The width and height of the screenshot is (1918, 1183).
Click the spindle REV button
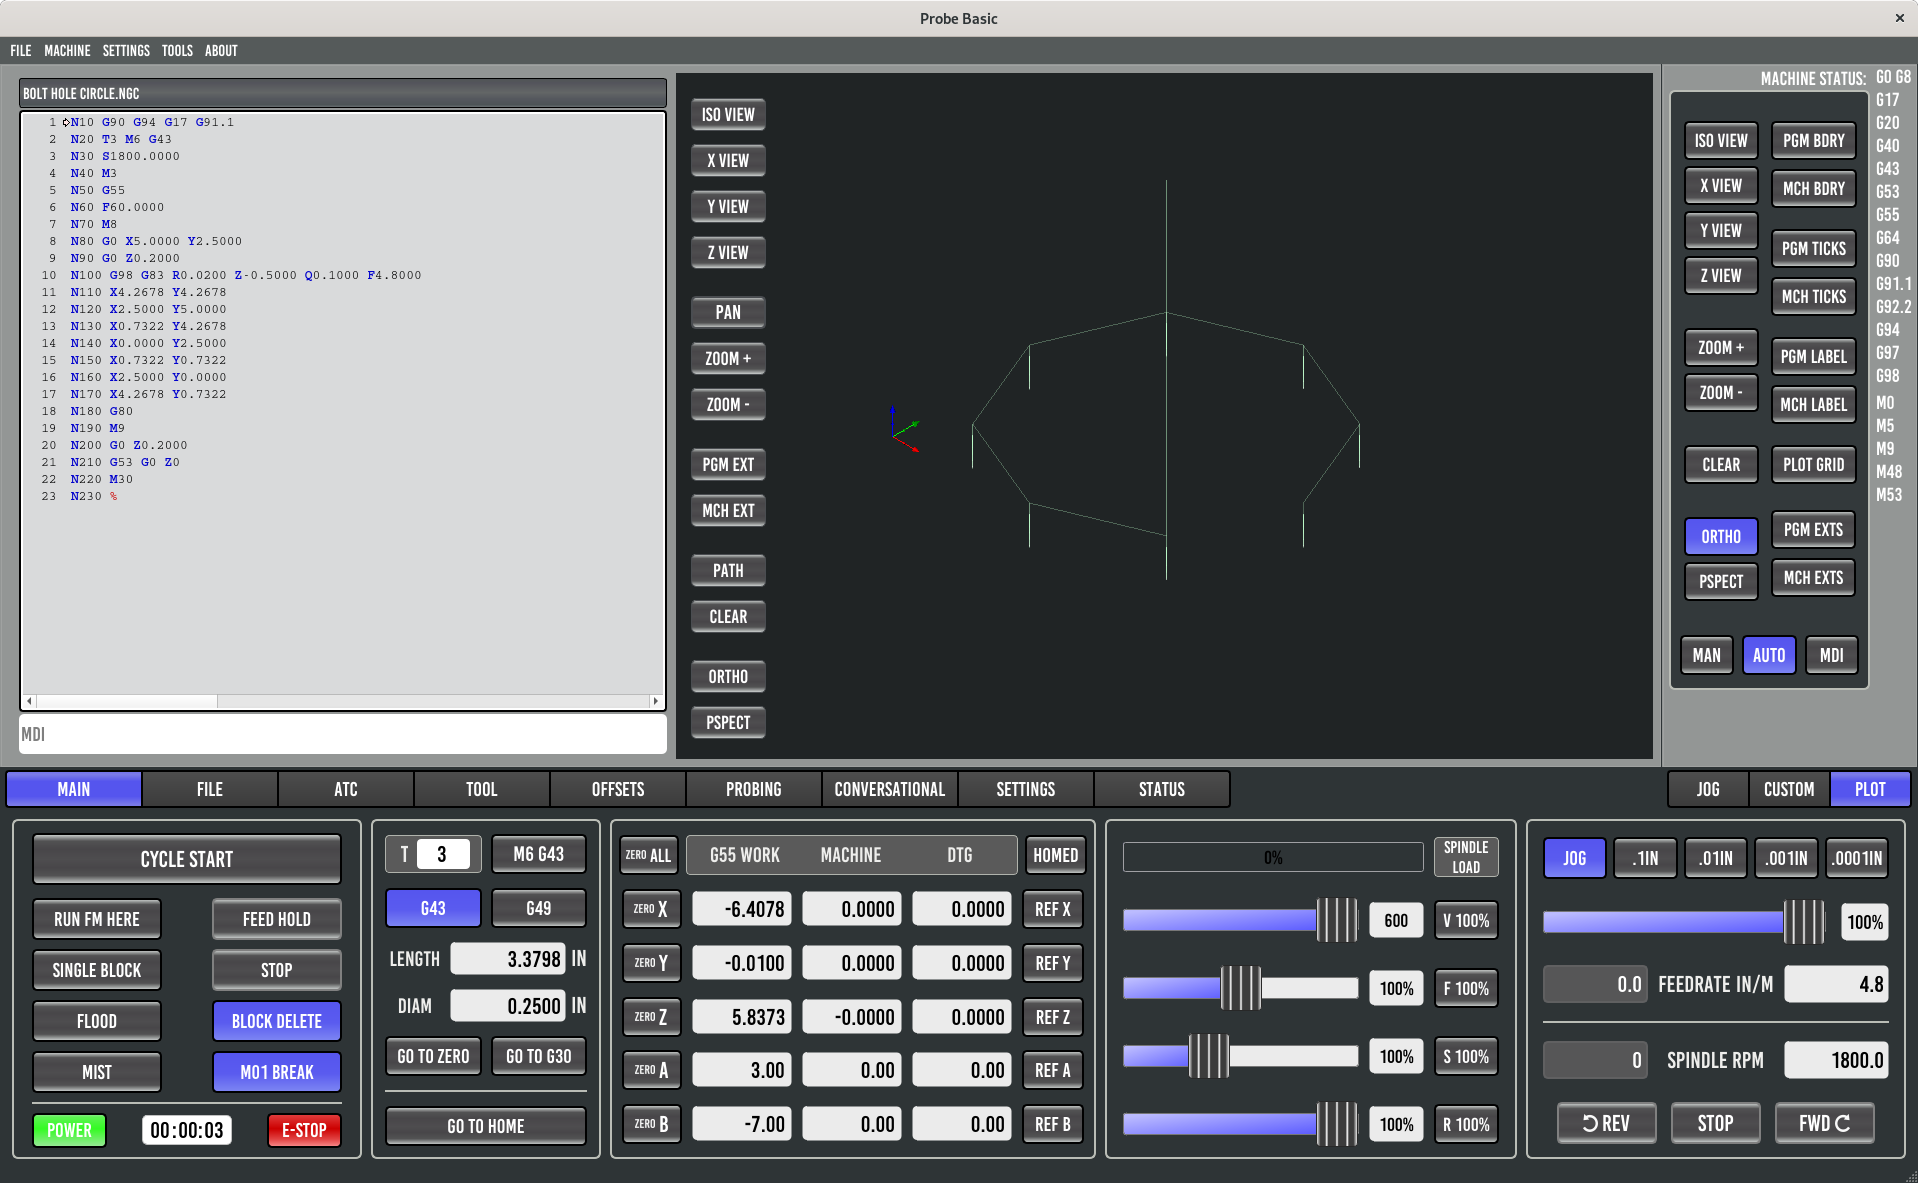click(1606, 1123)
